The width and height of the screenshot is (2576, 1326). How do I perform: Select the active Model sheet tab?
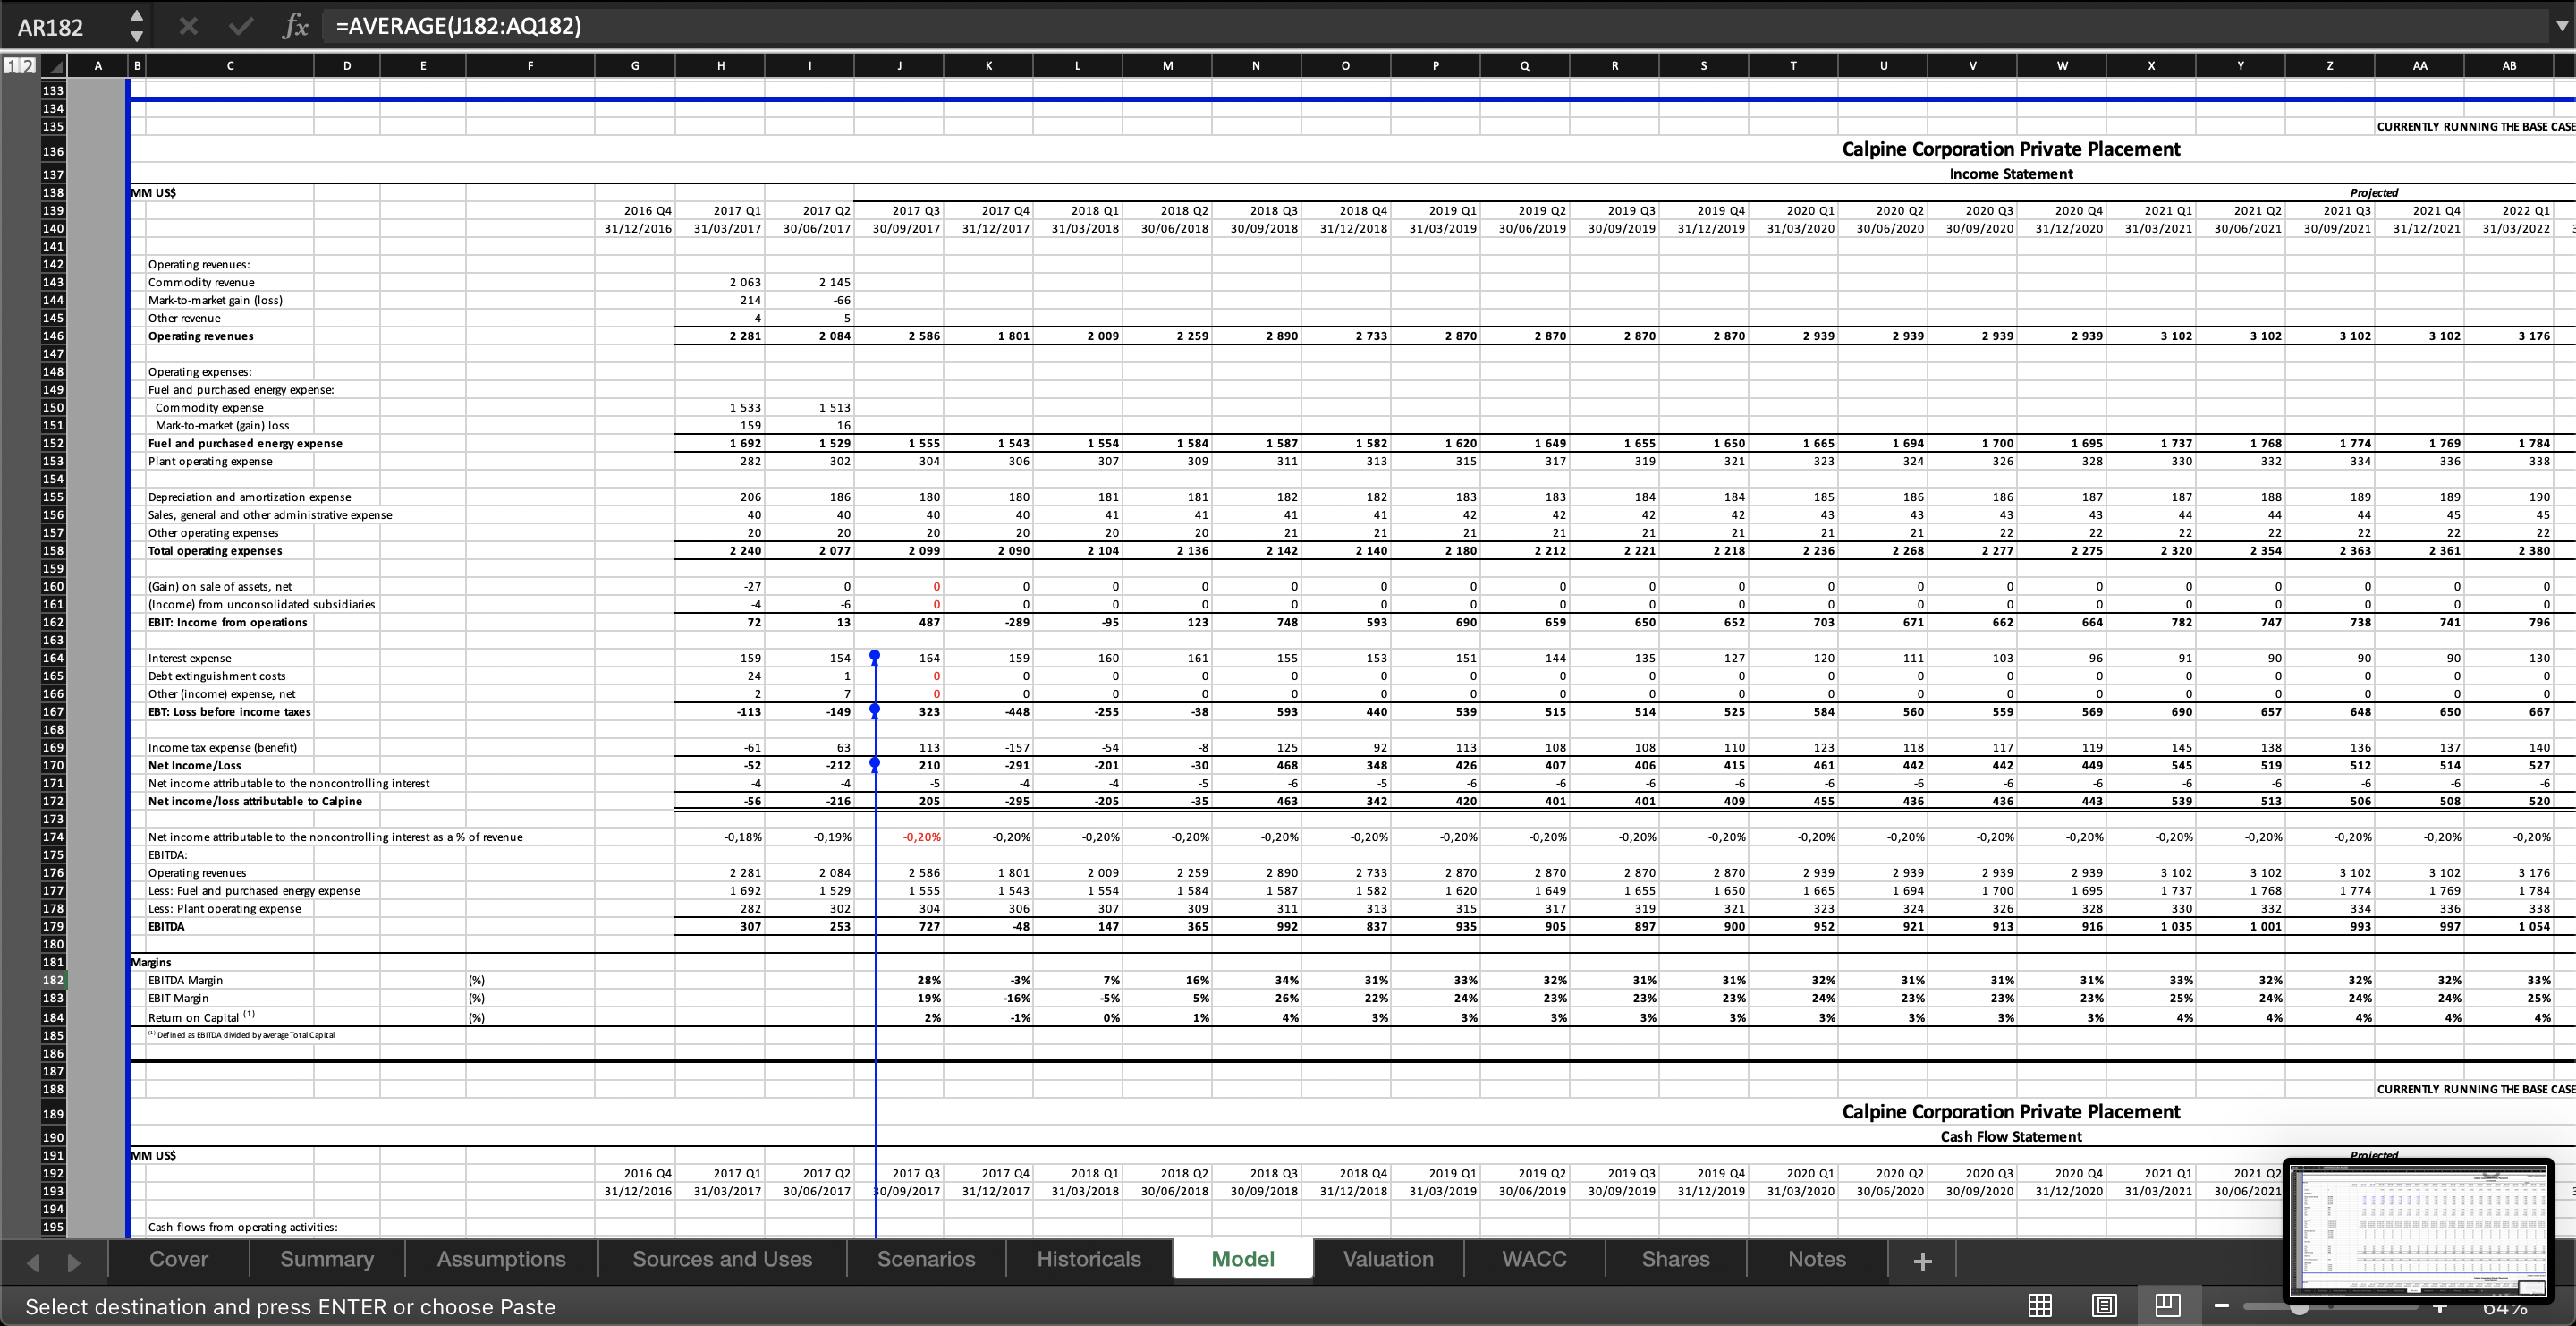[1243, 1259]
